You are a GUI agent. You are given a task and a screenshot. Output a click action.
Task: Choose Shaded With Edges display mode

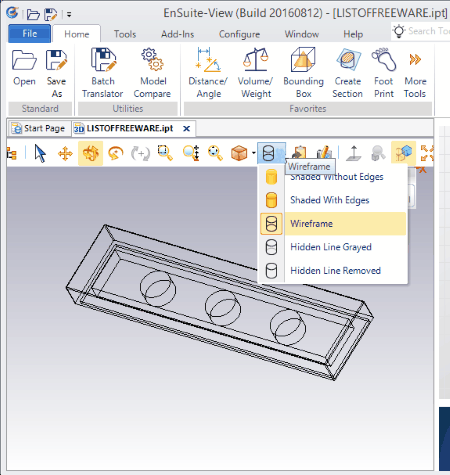point(333,200)
